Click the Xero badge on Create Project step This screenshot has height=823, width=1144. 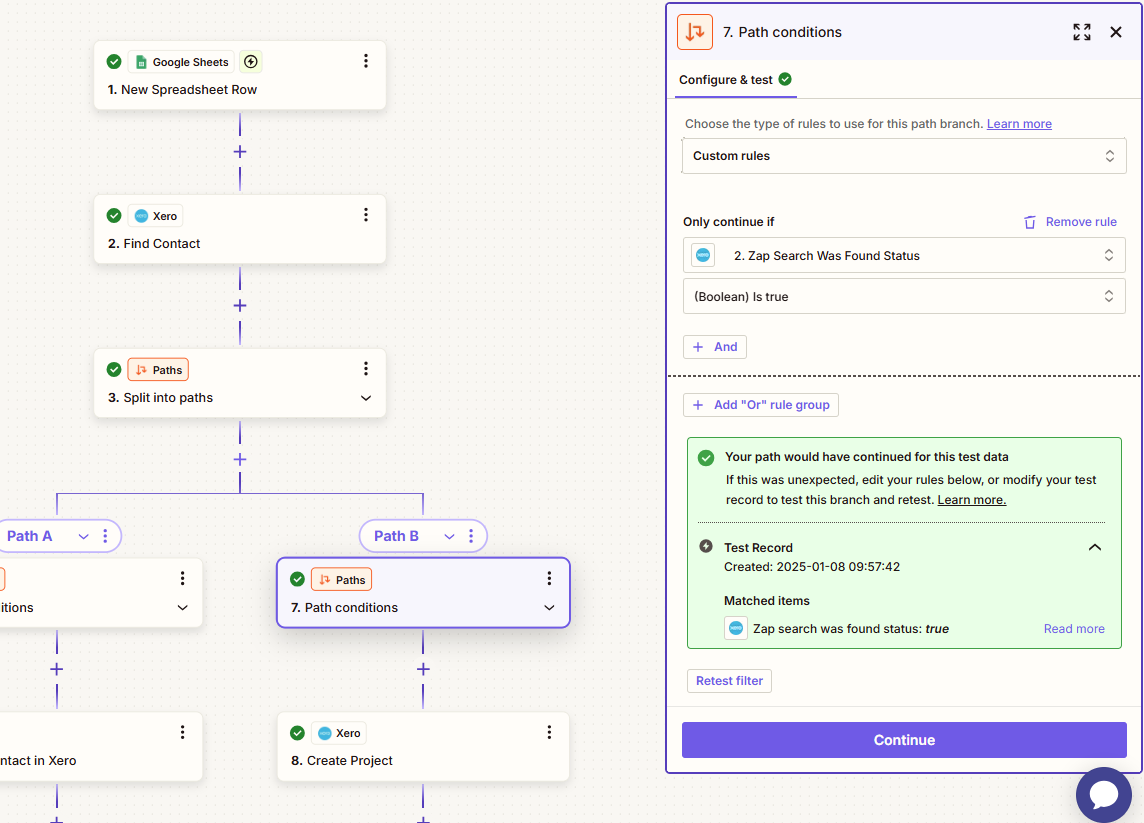point(339,733)
